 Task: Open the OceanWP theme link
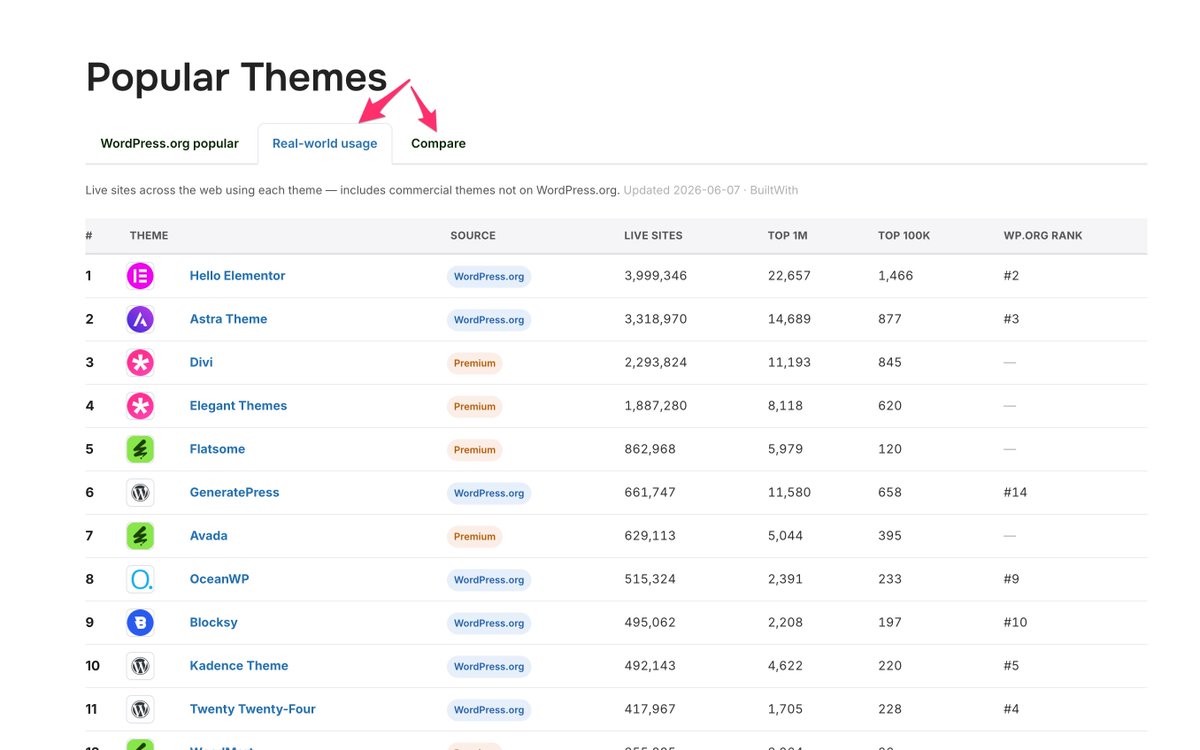(x=220, y=579)
